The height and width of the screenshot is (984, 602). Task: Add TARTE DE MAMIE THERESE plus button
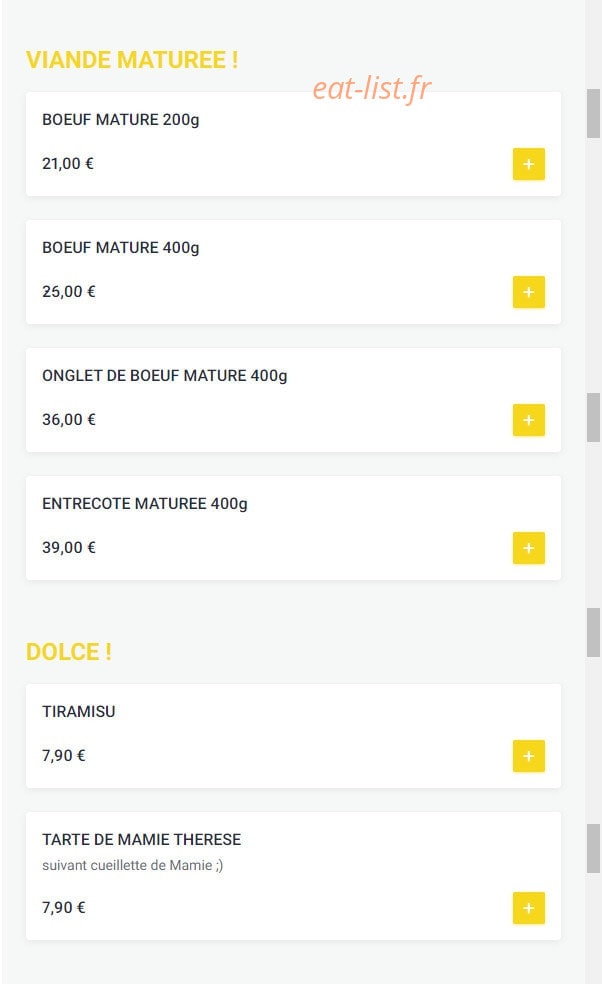point(529,908)
